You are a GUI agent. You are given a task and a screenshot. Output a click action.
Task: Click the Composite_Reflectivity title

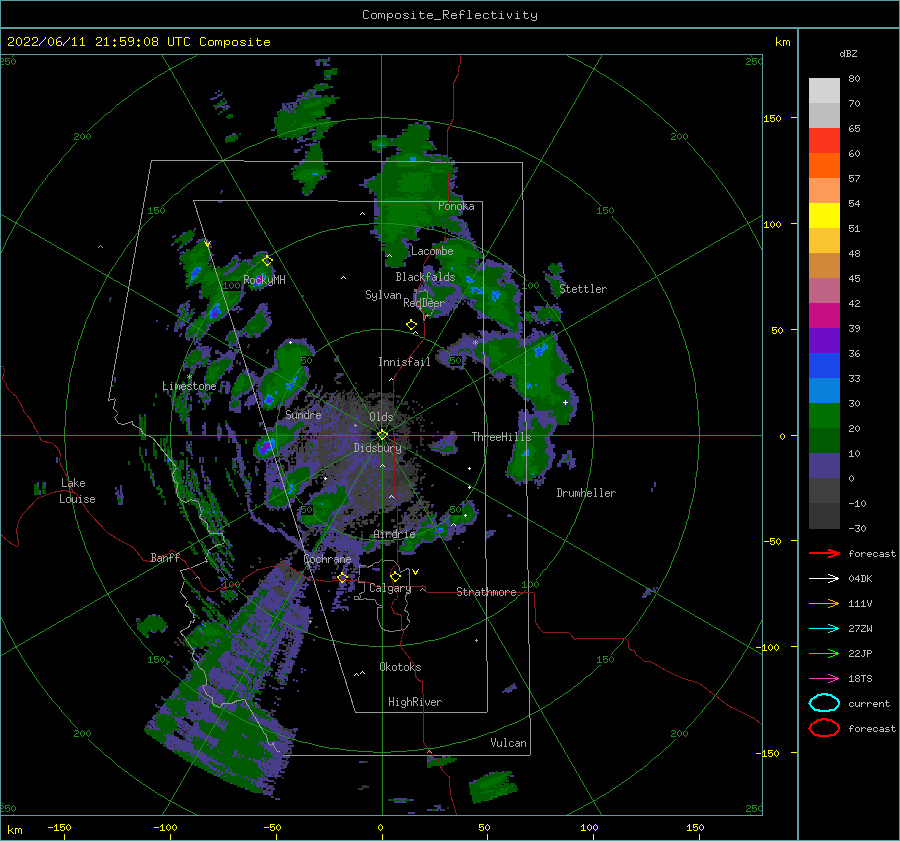point(450,15)
